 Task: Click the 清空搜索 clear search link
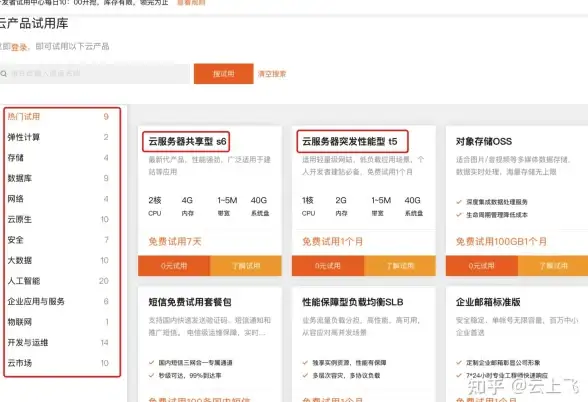pos(272,74)
